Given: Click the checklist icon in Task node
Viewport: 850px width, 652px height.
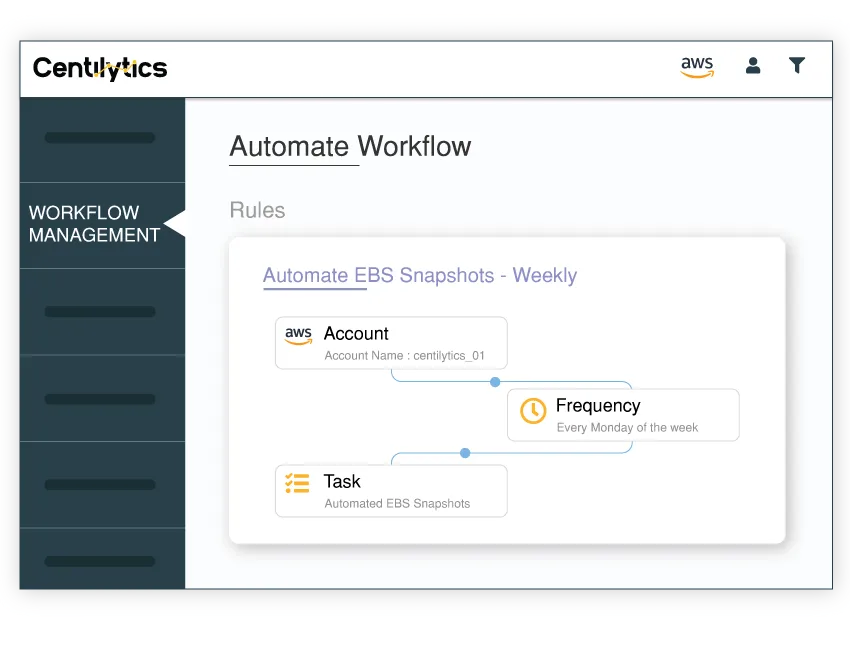Looking at the screenshot, I should (x=297, y=483).
